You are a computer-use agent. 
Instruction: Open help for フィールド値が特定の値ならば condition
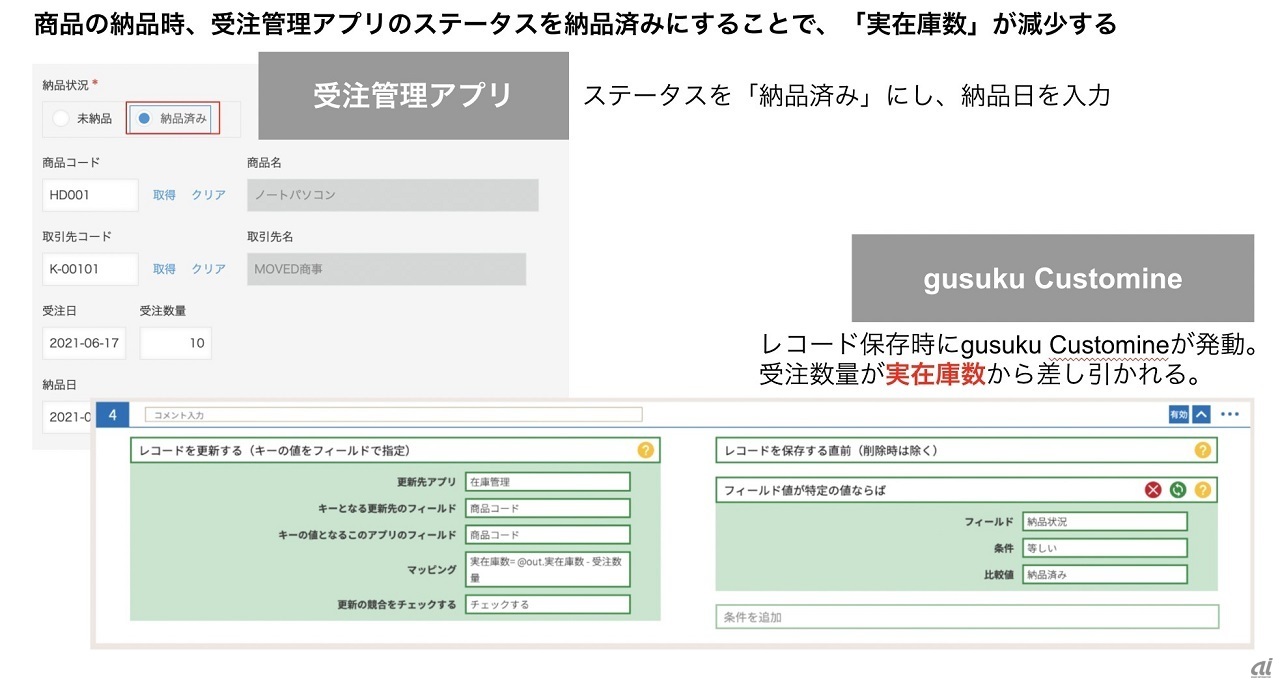tap(1203, 490)
